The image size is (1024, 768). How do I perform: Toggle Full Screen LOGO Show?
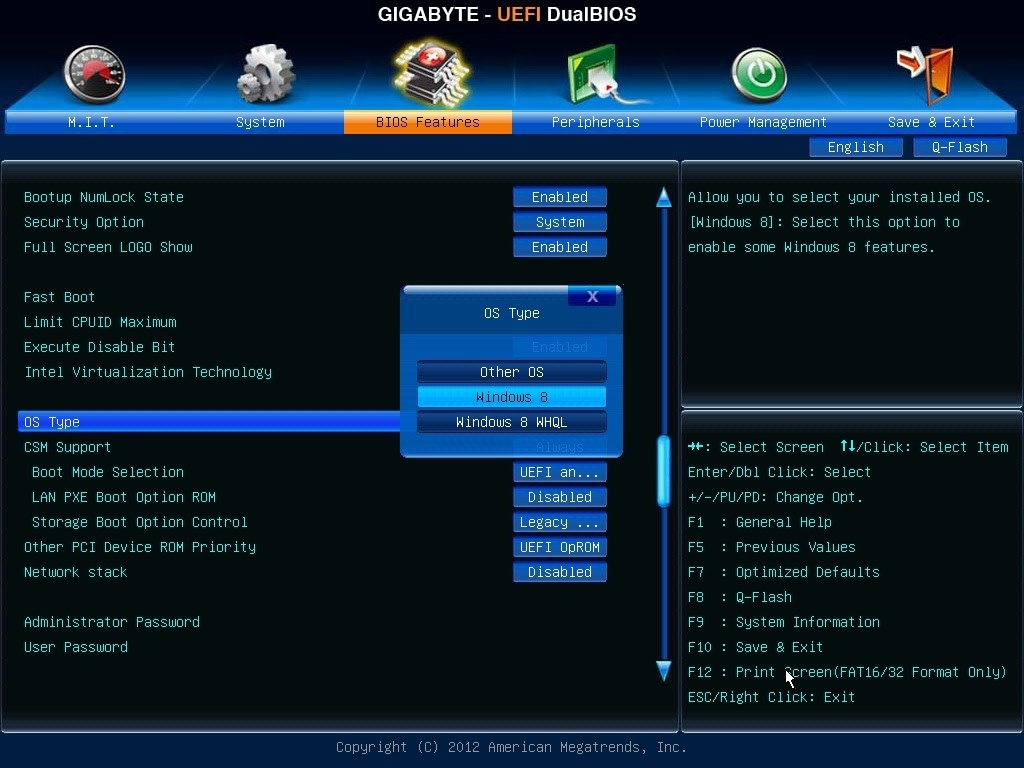(559, 246)
